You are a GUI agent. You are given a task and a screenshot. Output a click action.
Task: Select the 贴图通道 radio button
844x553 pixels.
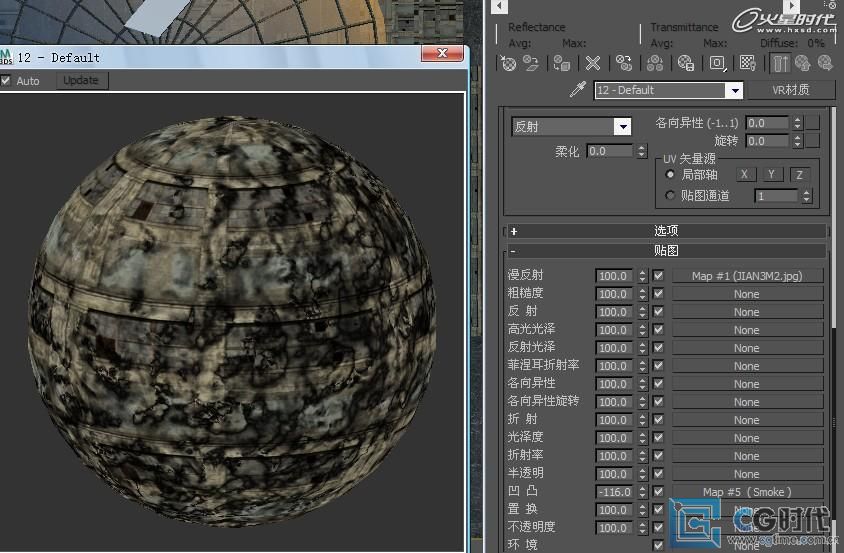[670, 195]
